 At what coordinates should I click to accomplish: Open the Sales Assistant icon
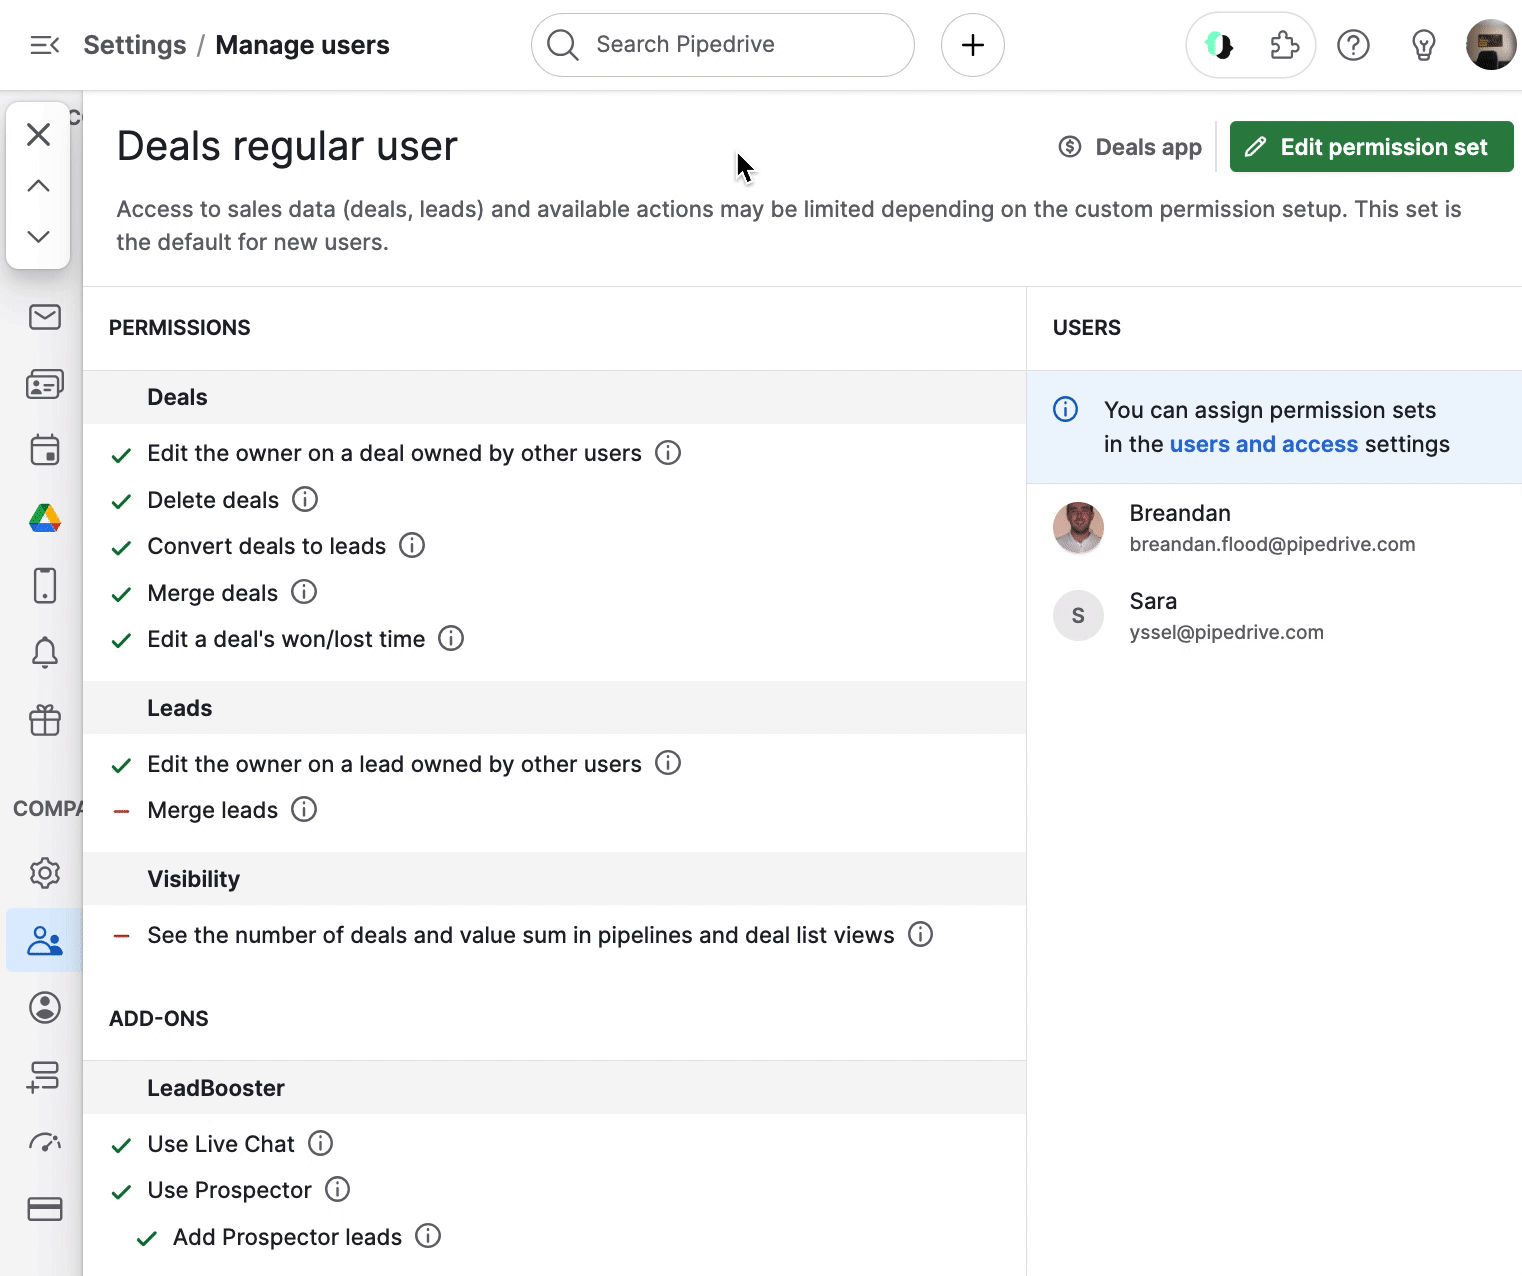click(x=1218, y=45)
